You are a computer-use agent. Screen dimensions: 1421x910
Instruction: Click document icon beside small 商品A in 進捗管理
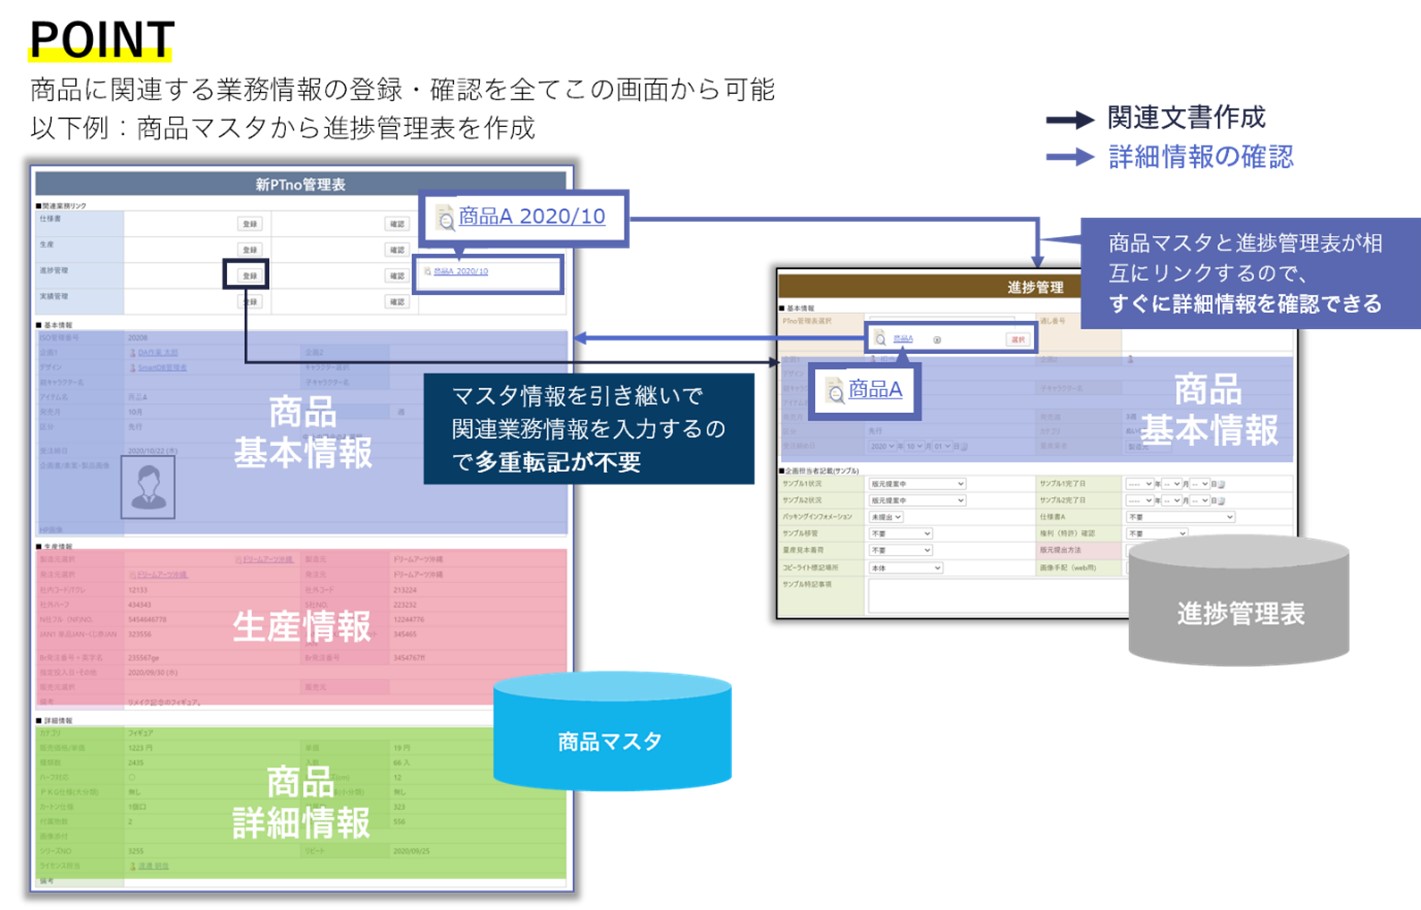pyautogui.click(x=880, y=338)
